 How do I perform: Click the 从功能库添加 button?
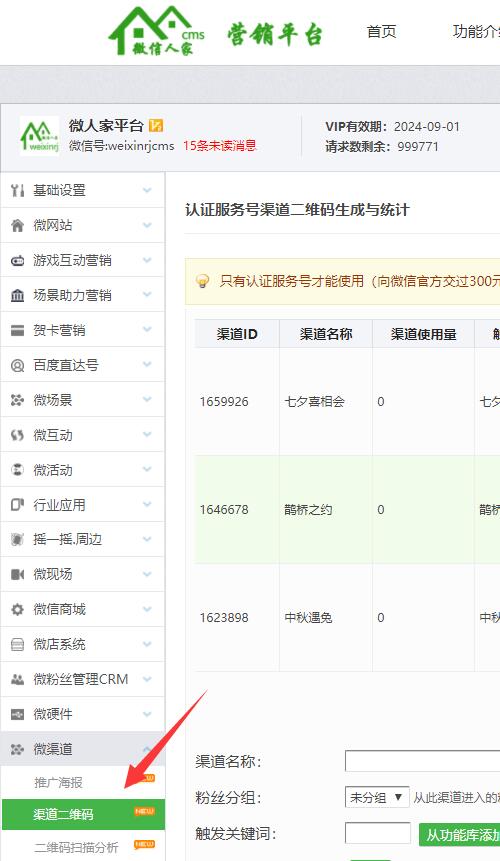(459, 835)
